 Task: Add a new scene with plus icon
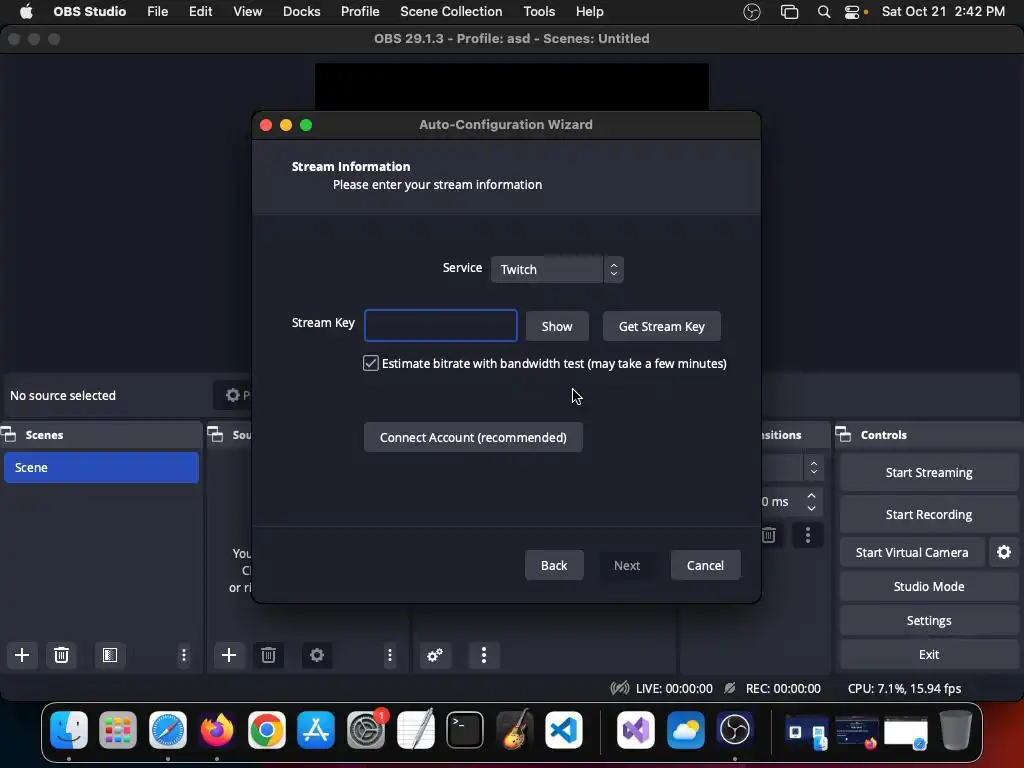(x=22, y=655)
